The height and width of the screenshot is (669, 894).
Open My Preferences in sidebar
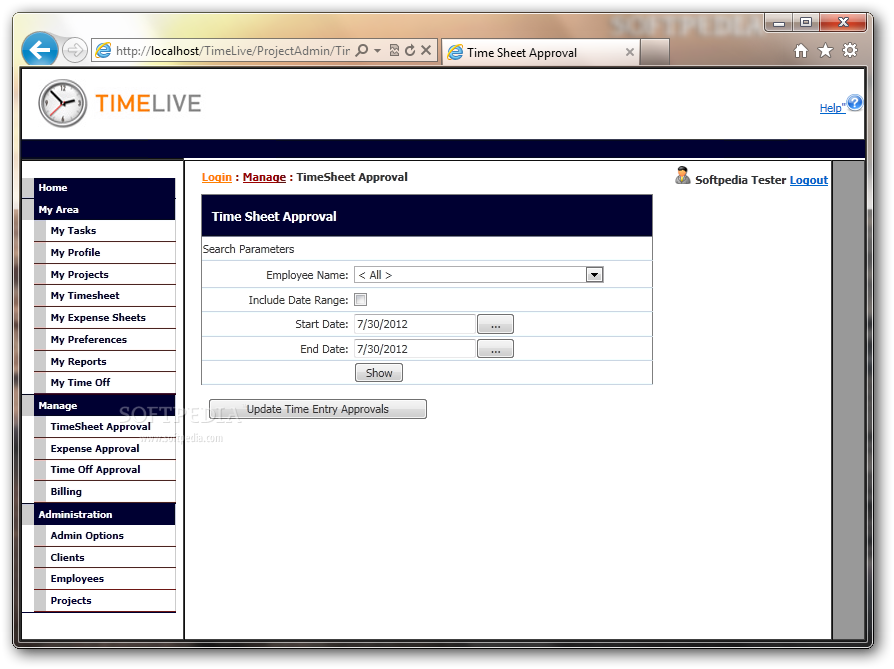click(104, 339)
